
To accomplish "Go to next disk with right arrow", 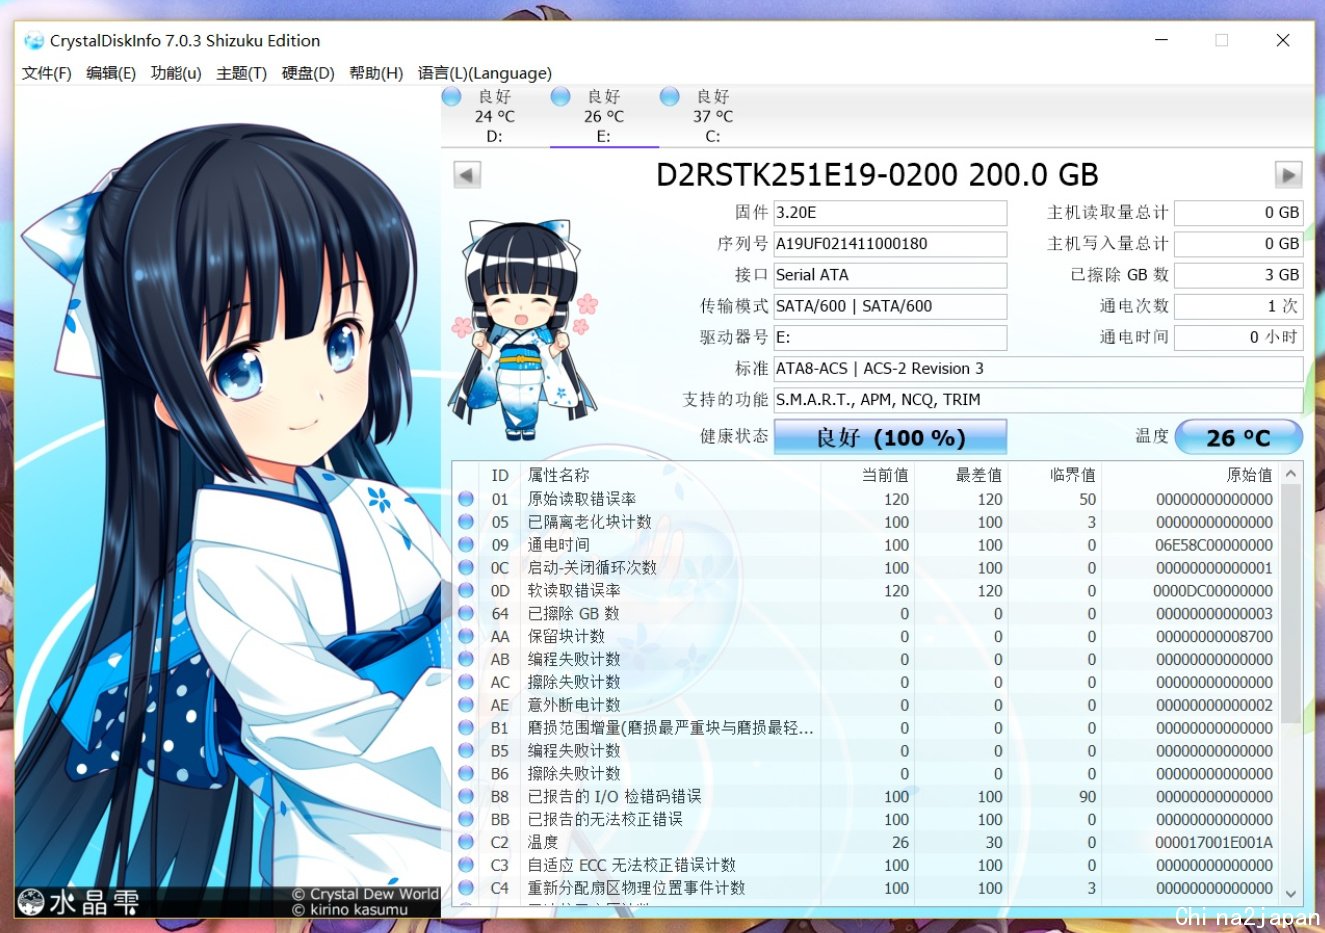I will coord(1289,175).
